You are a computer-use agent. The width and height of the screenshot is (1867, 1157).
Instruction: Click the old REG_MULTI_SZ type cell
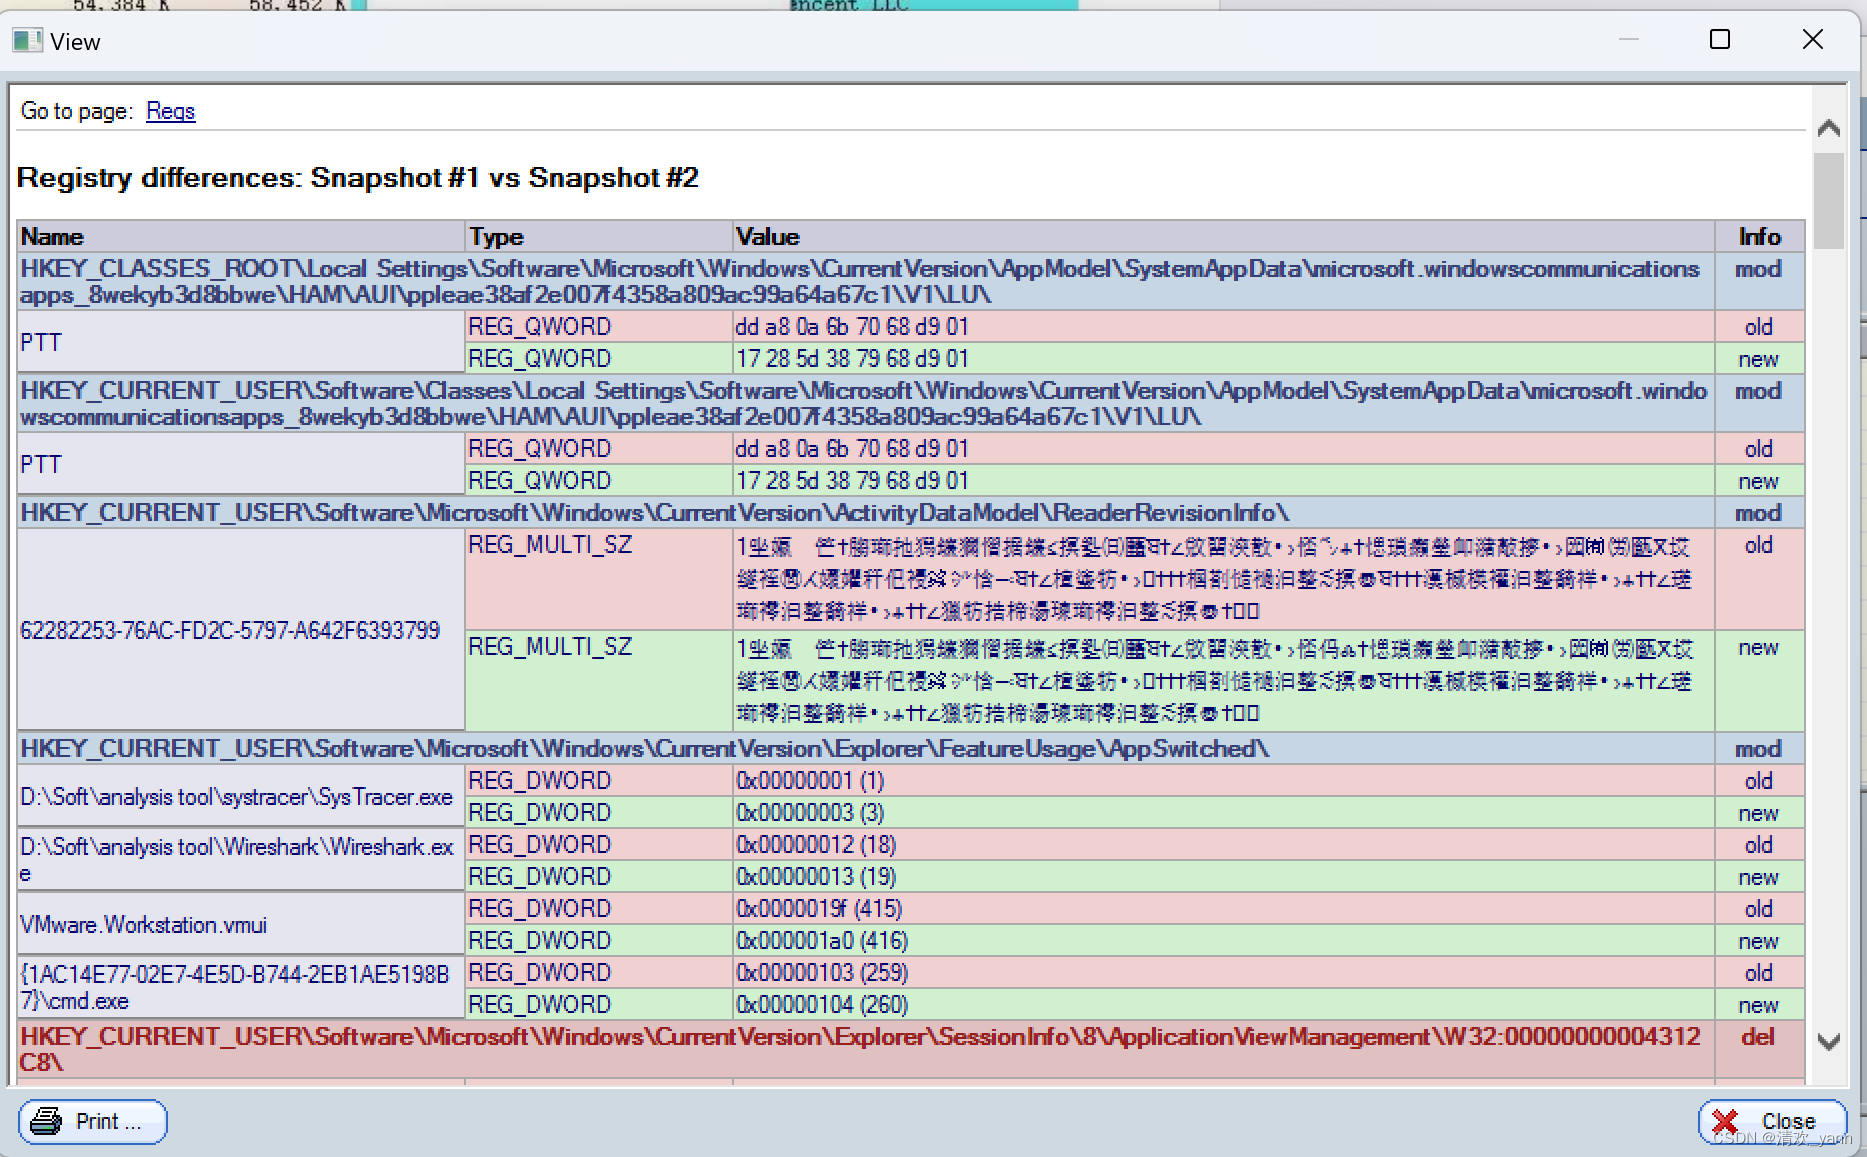click(x=599, y=579)
